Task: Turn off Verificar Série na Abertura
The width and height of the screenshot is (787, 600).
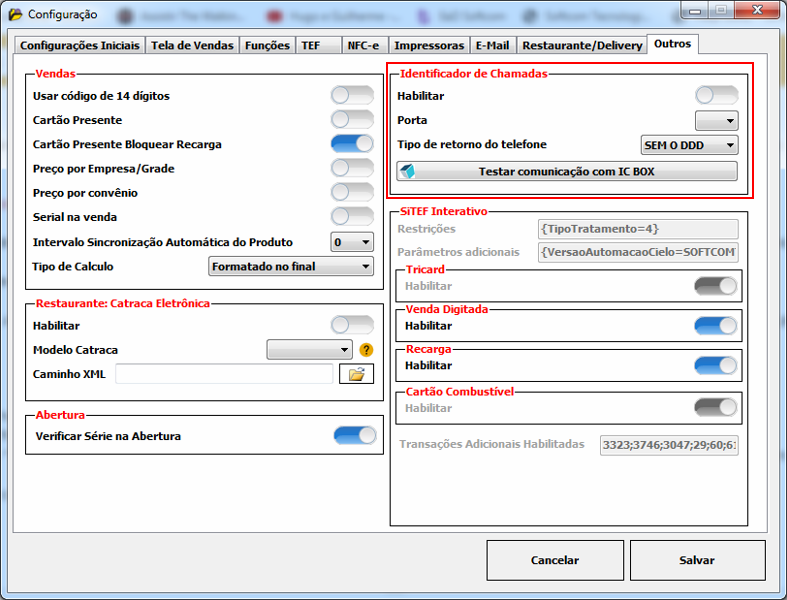Action: click(x=354, y=436)
